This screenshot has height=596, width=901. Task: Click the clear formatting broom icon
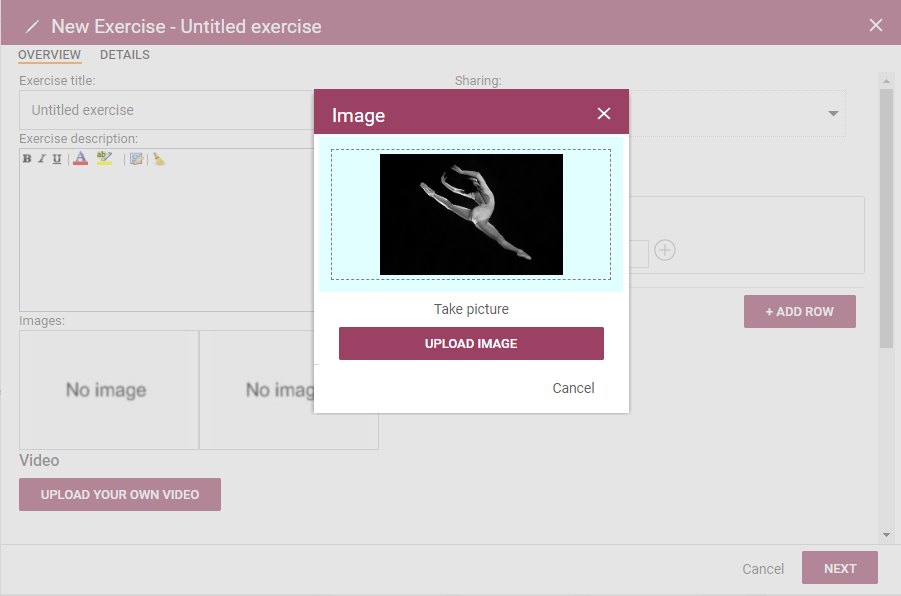159,159
